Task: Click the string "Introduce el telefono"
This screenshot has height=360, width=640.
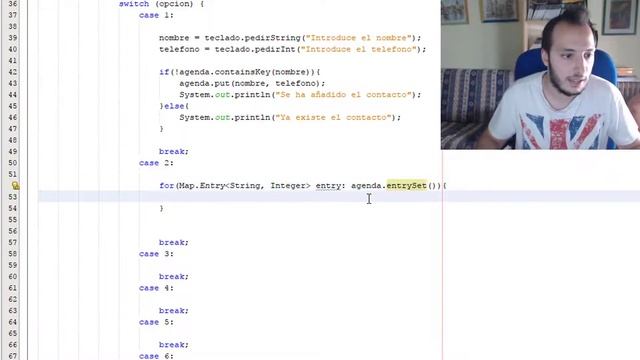Action: (358, 49)
